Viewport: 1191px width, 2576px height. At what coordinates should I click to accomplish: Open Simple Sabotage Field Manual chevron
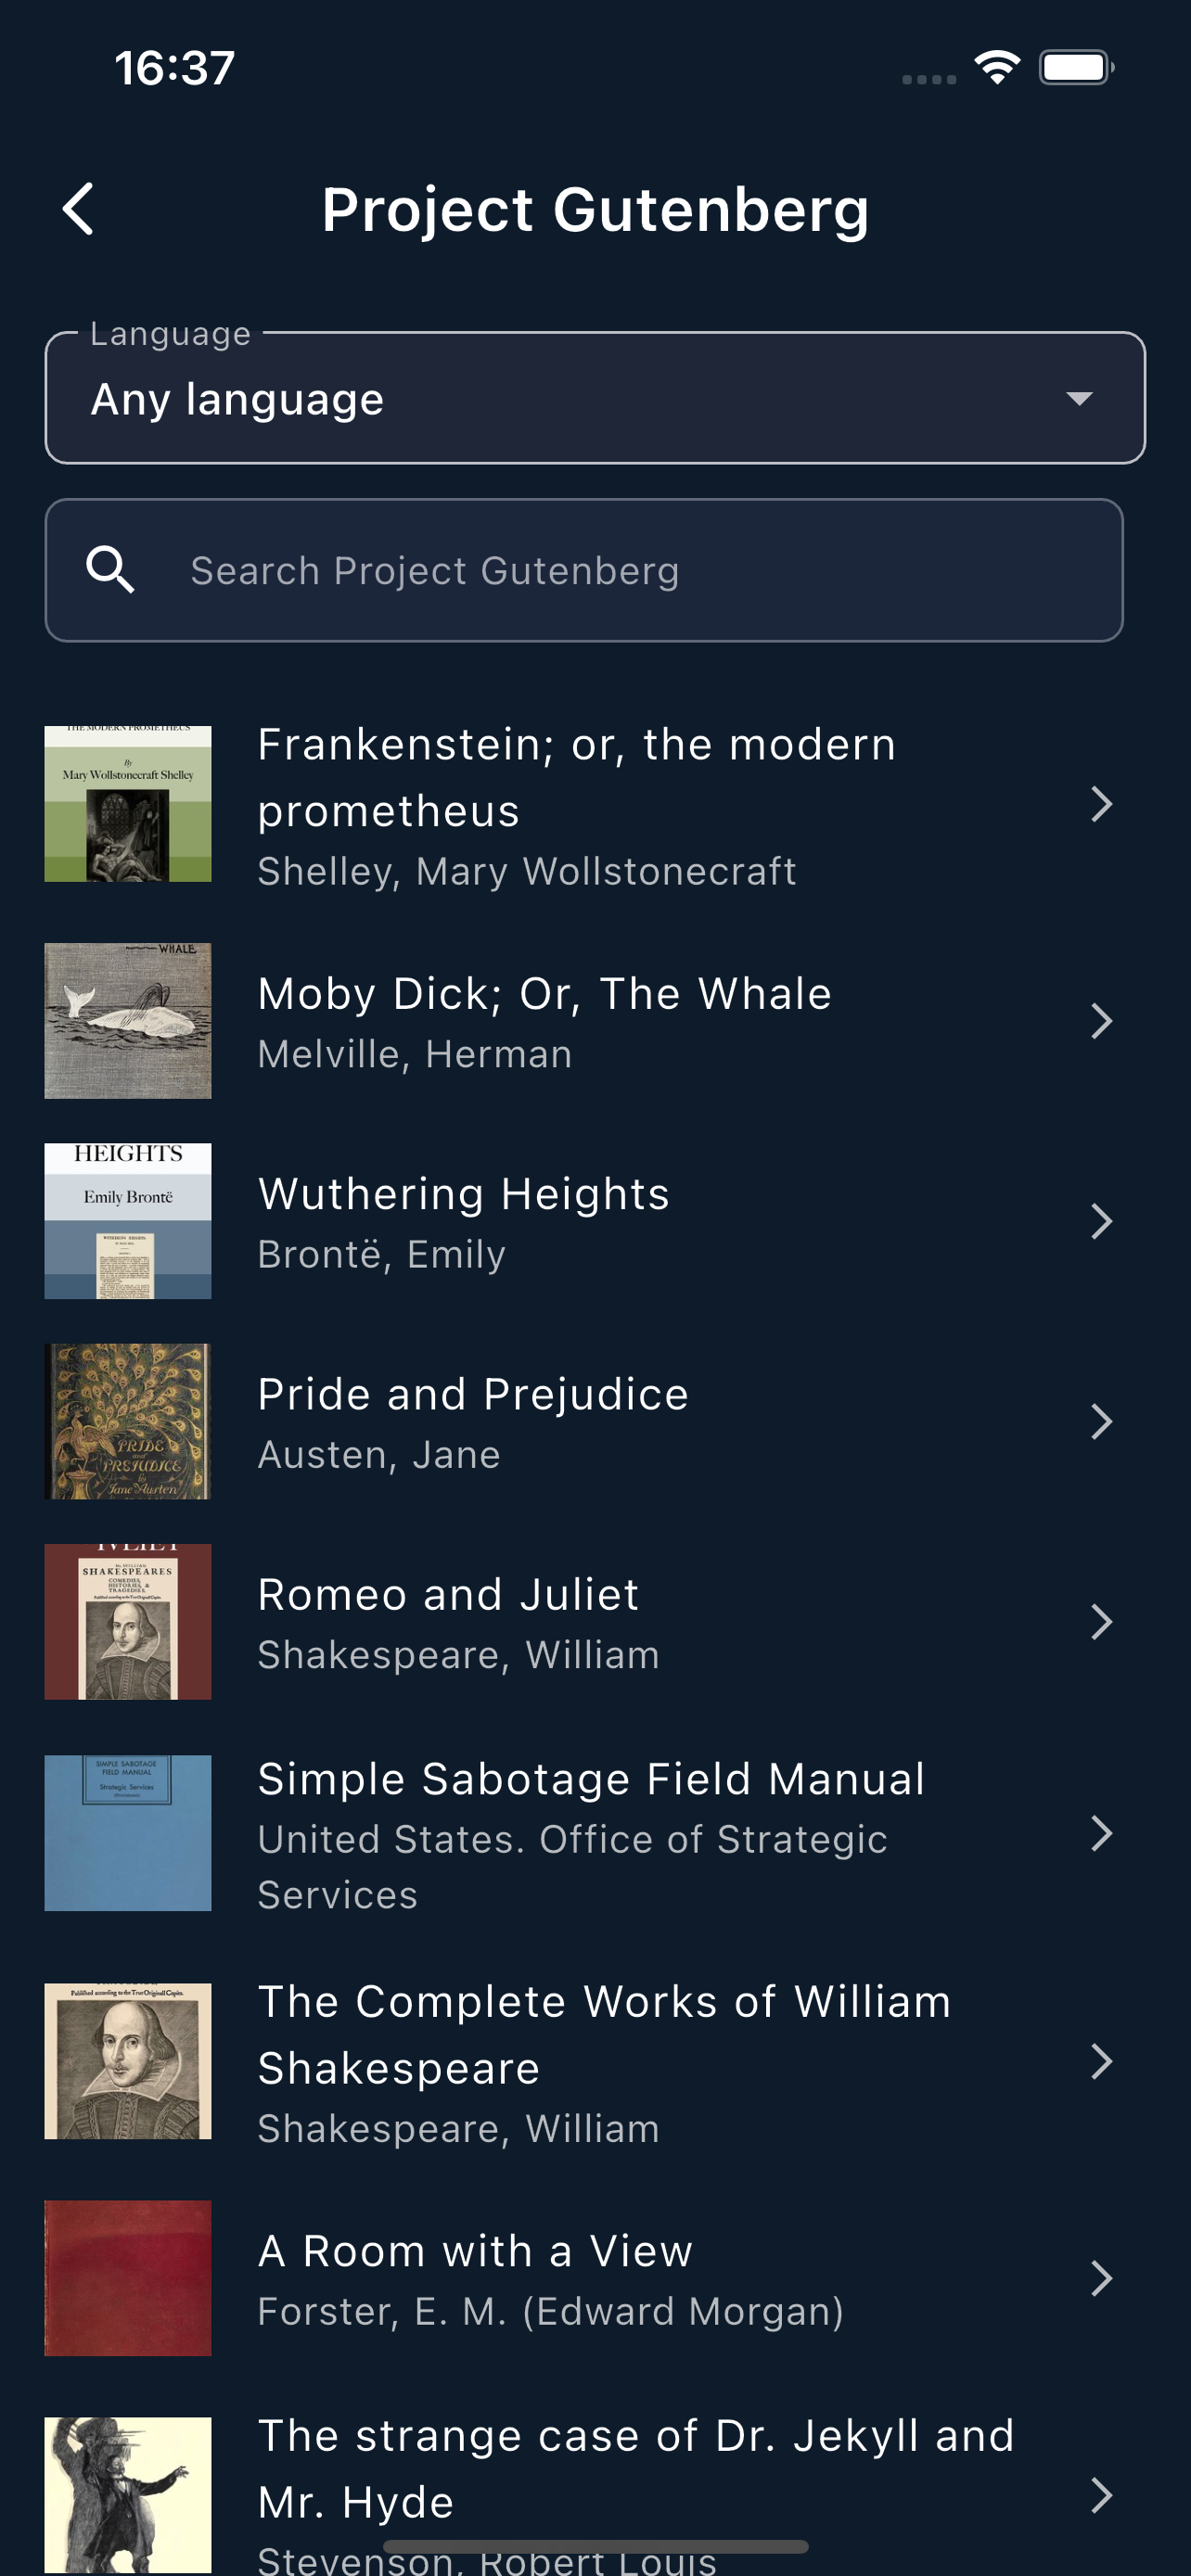1101,1833
